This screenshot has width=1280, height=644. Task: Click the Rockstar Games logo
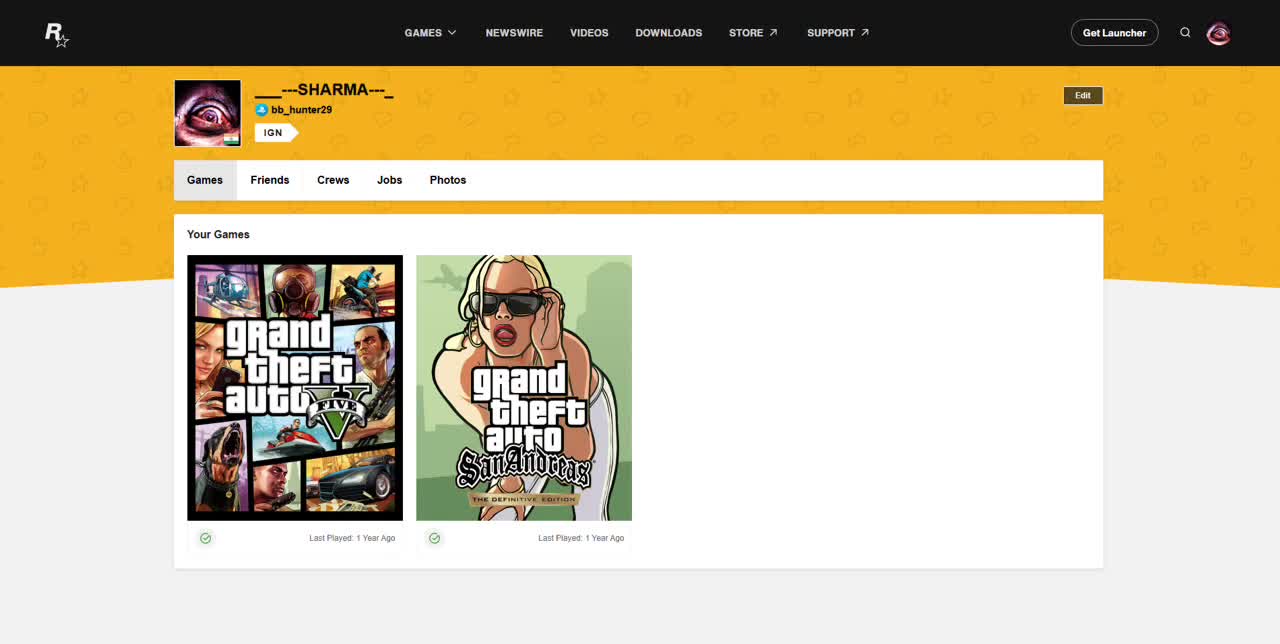56,34
